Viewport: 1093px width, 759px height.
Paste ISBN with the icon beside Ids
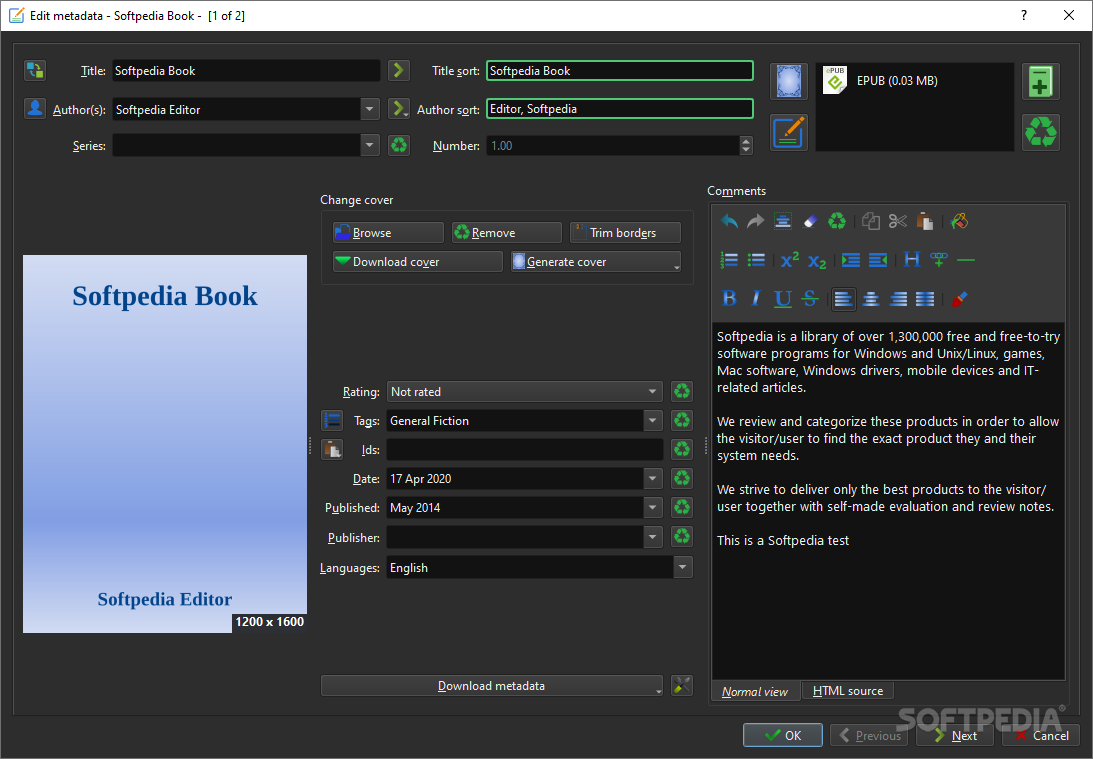pos(332,449)
